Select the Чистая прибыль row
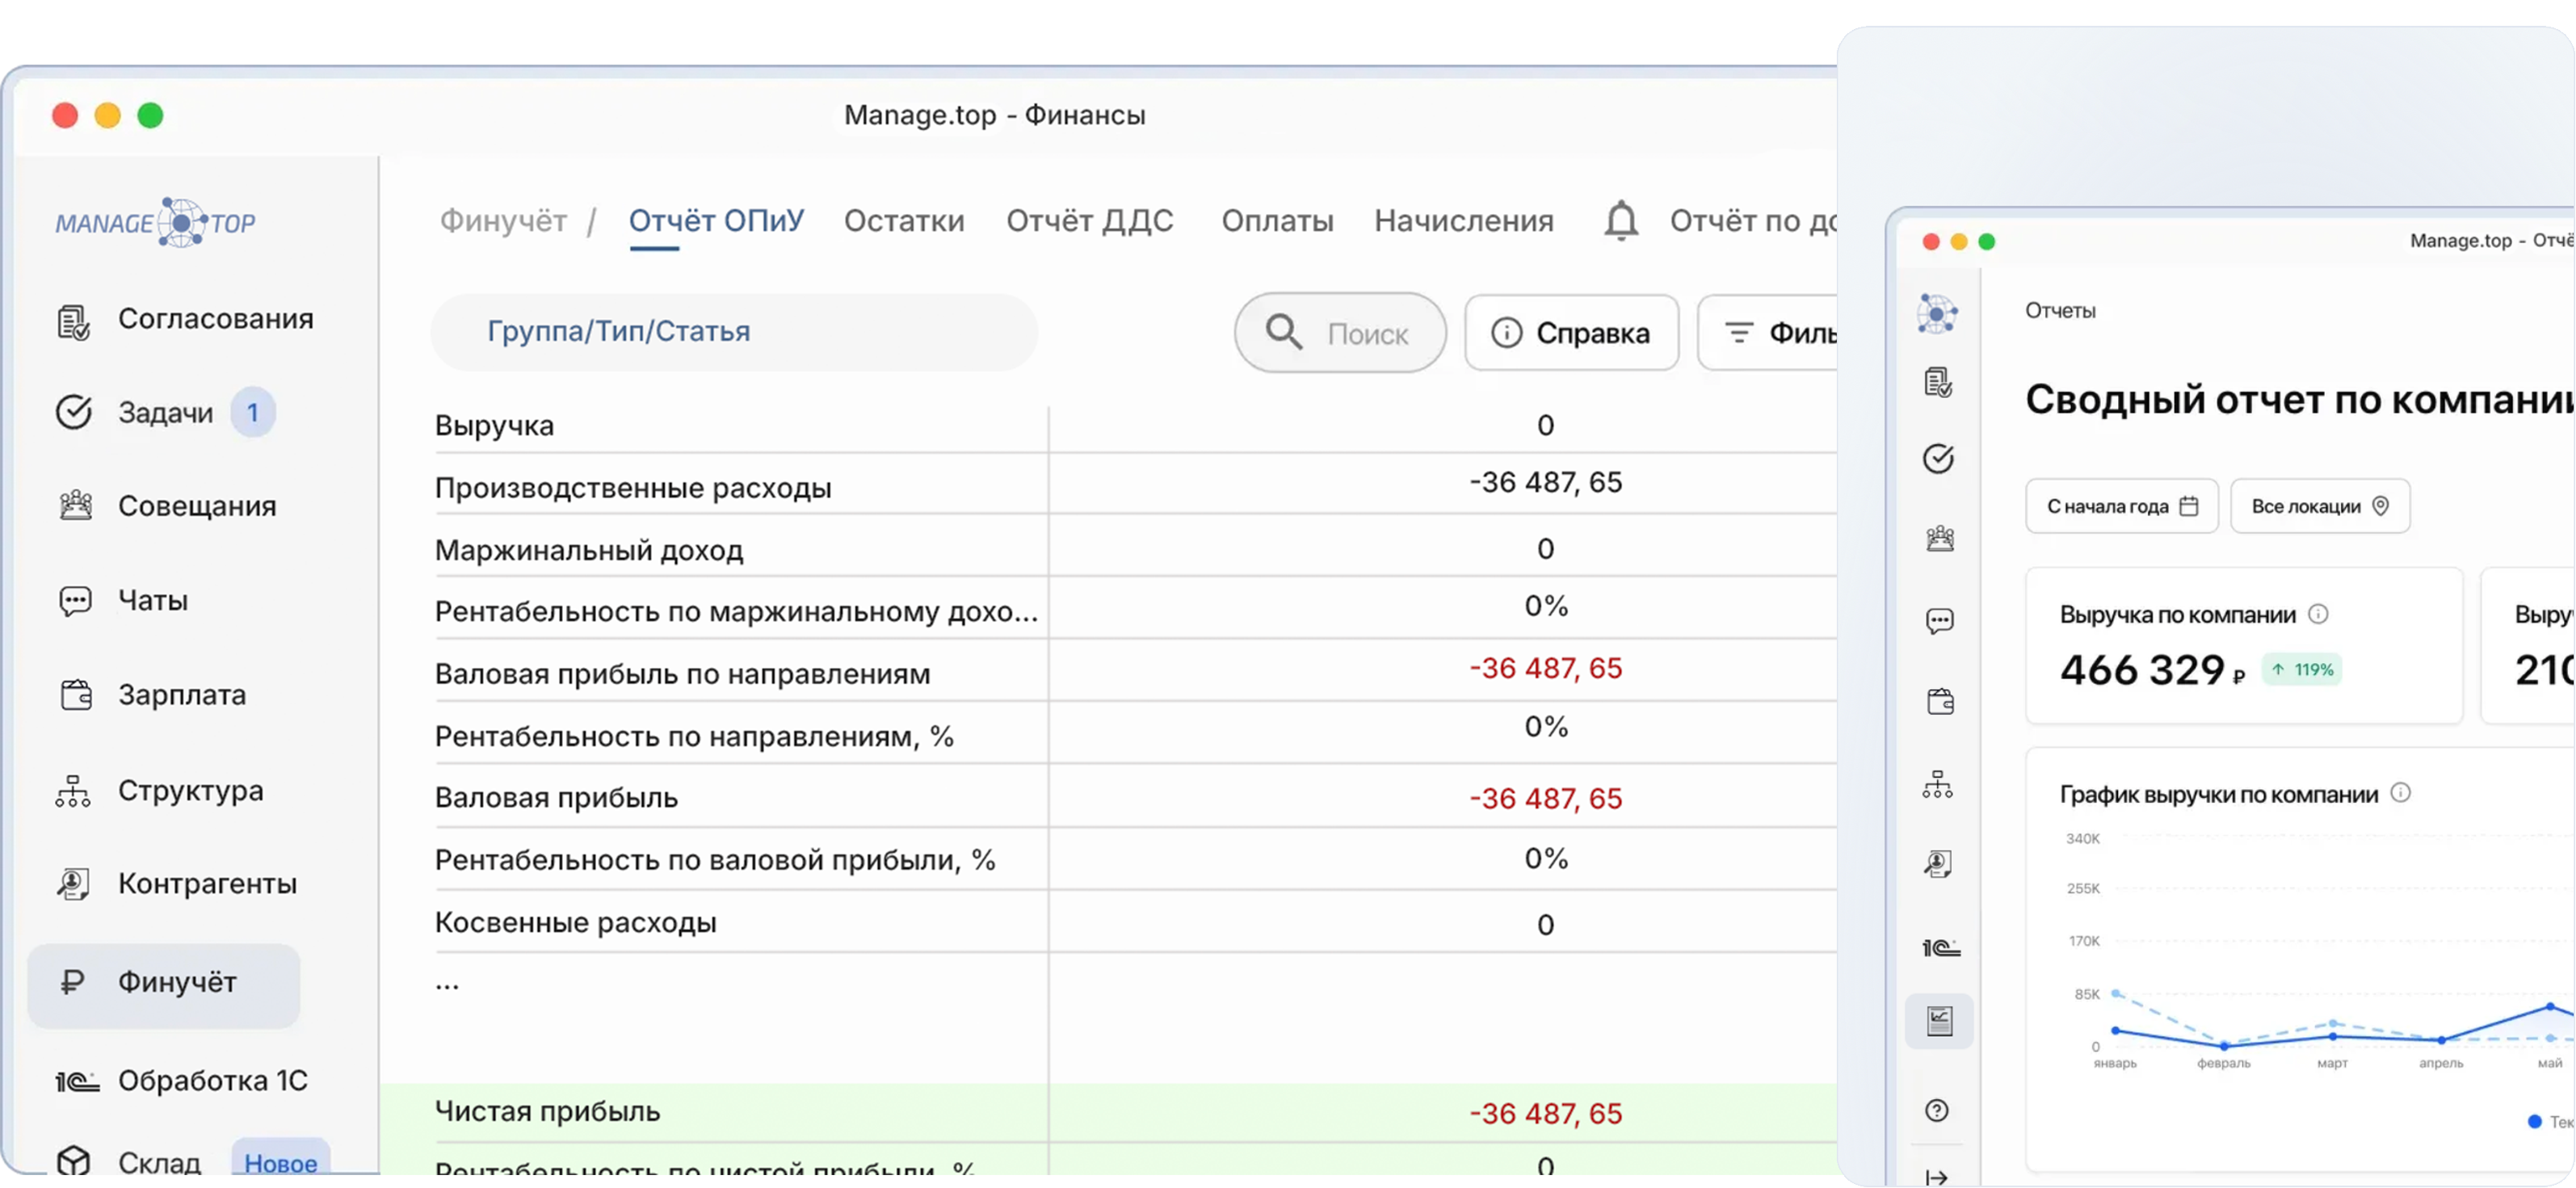The width and height of the screenshot is (2576, 1188). [1108, 1112]
